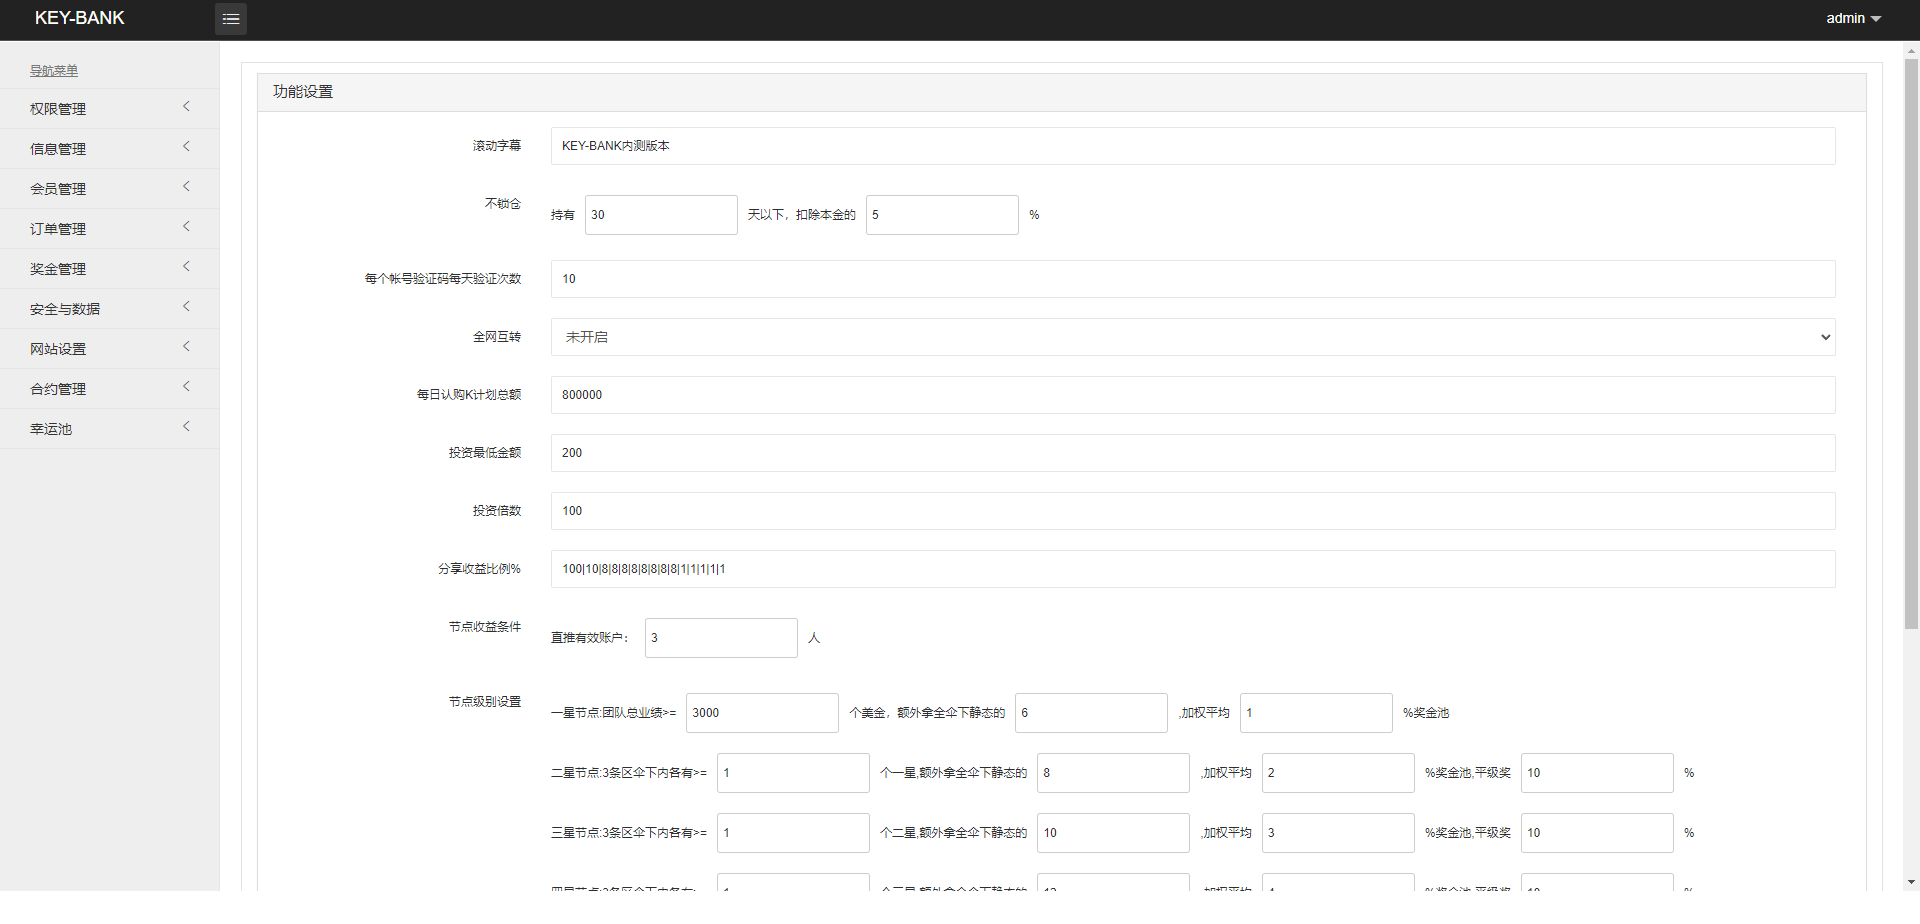The height and width of the screenshot is (924, 1920).
Task: Click 三星节点 平级奖 input showing 10
Action: (1597, 833)
